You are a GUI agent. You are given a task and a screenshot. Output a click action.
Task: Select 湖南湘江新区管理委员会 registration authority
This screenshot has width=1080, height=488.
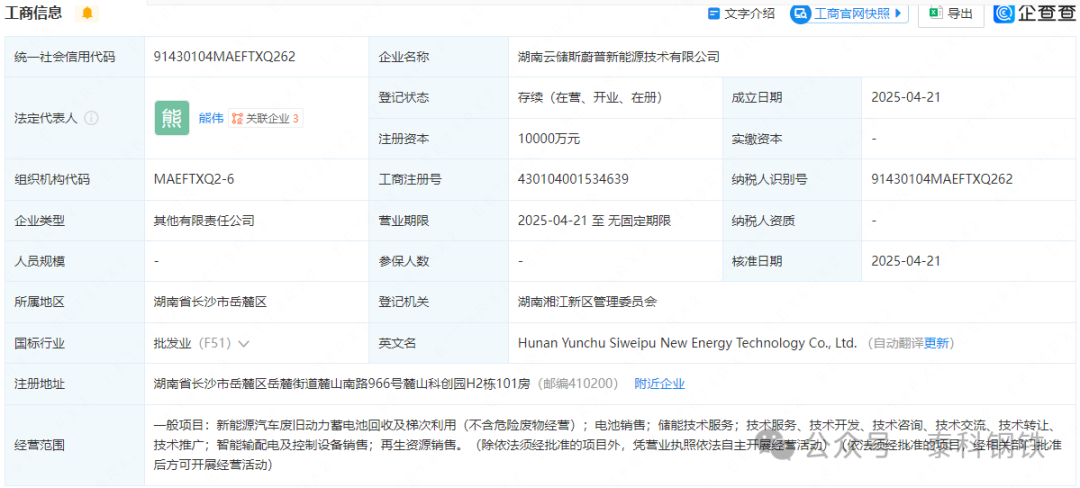(588, 302)
